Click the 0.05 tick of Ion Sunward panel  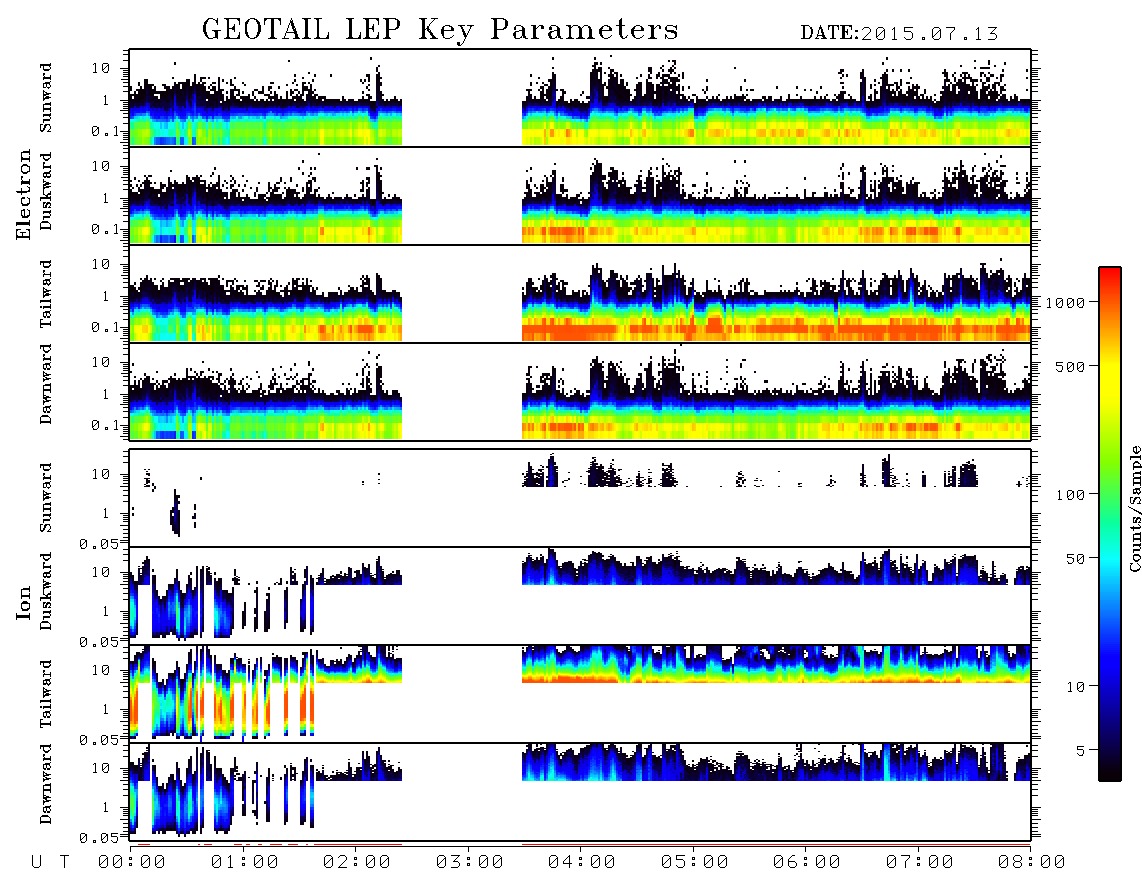coord(99,543)
